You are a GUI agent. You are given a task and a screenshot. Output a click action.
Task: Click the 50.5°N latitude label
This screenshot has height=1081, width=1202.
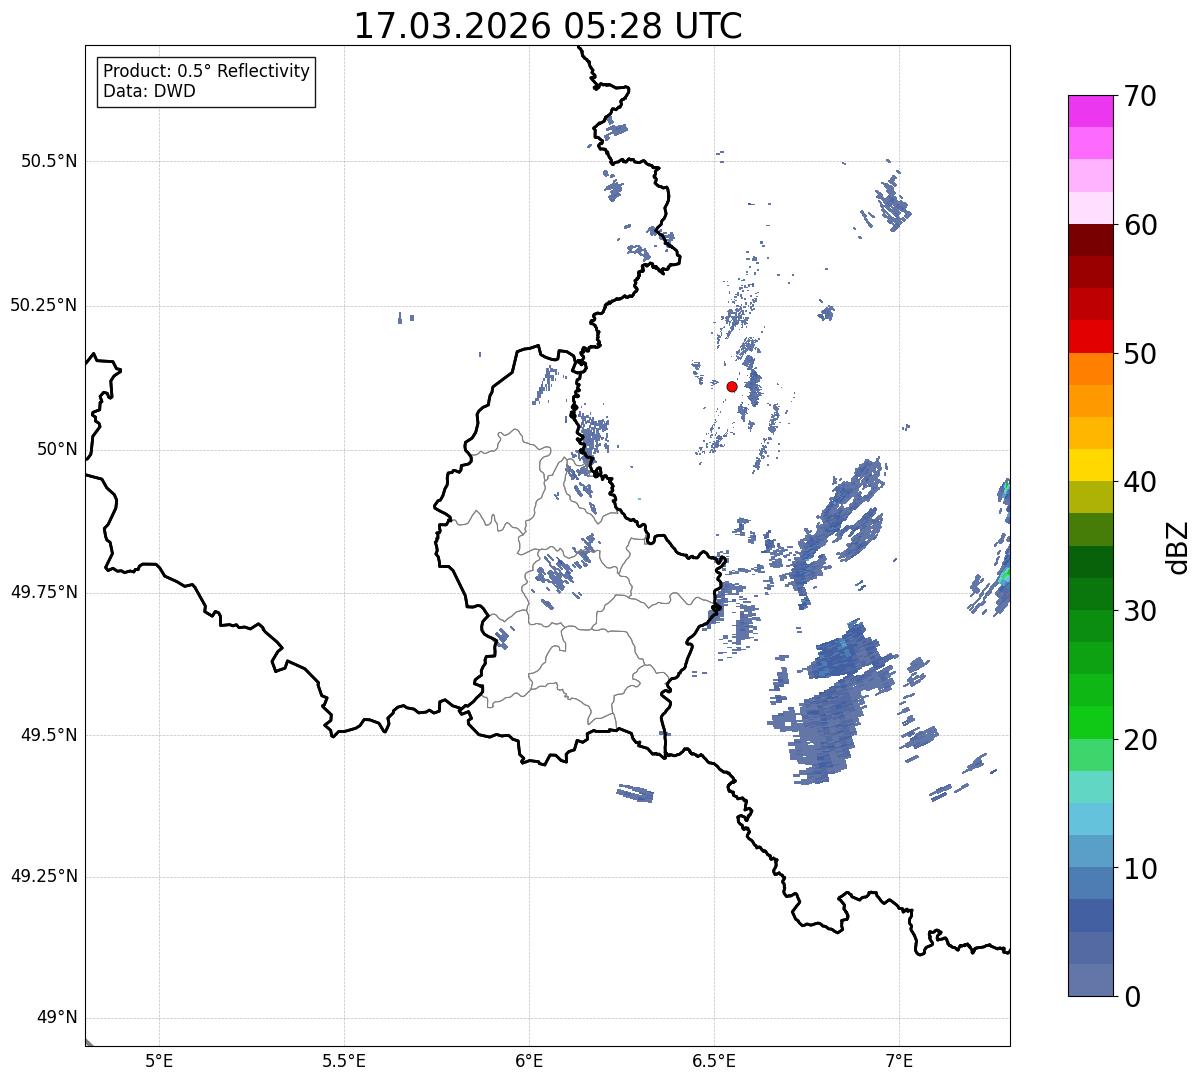(49, 161)
